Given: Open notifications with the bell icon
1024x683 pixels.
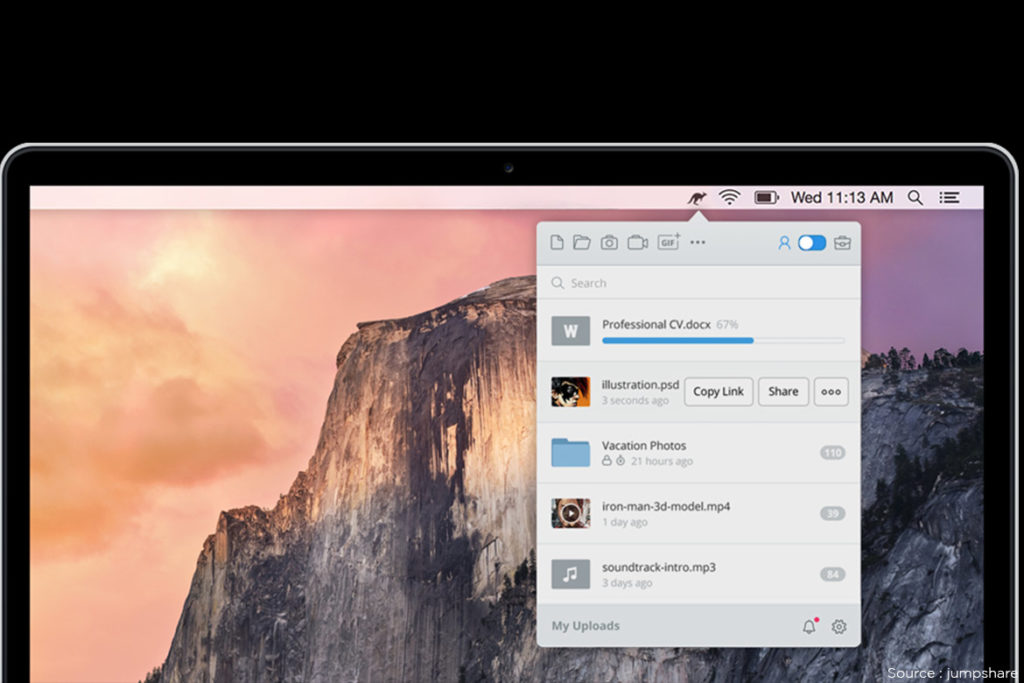Looking at the screenshot, I should 810,626.
